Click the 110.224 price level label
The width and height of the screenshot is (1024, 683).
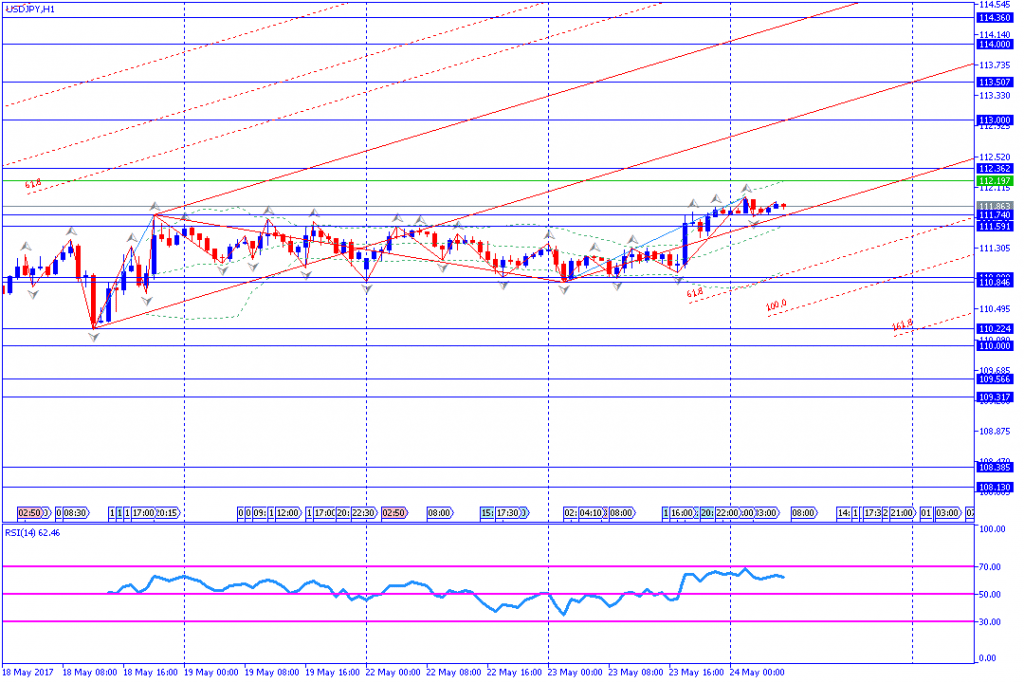995,329
